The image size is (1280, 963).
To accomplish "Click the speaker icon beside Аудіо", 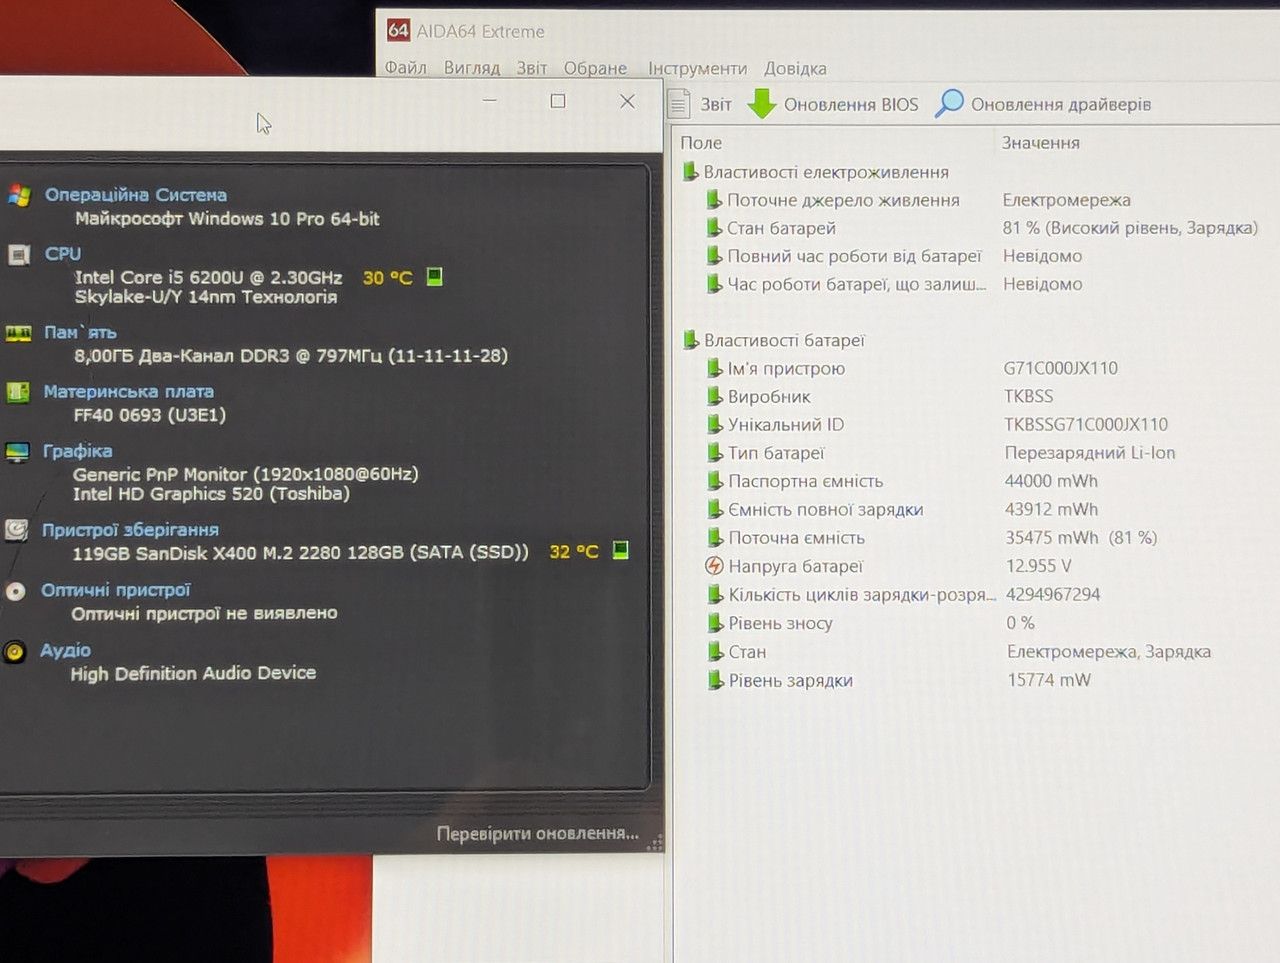I will coord(15,652).
